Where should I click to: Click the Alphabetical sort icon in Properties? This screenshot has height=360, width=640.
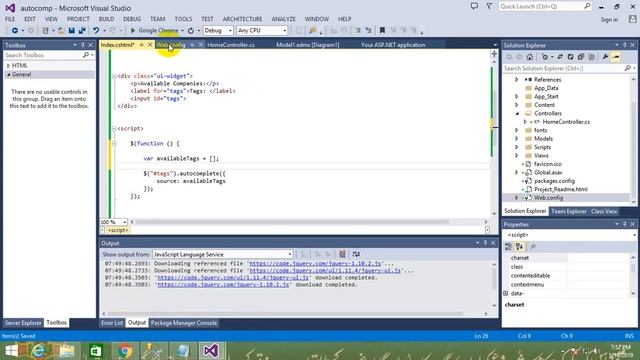[519, 247]
